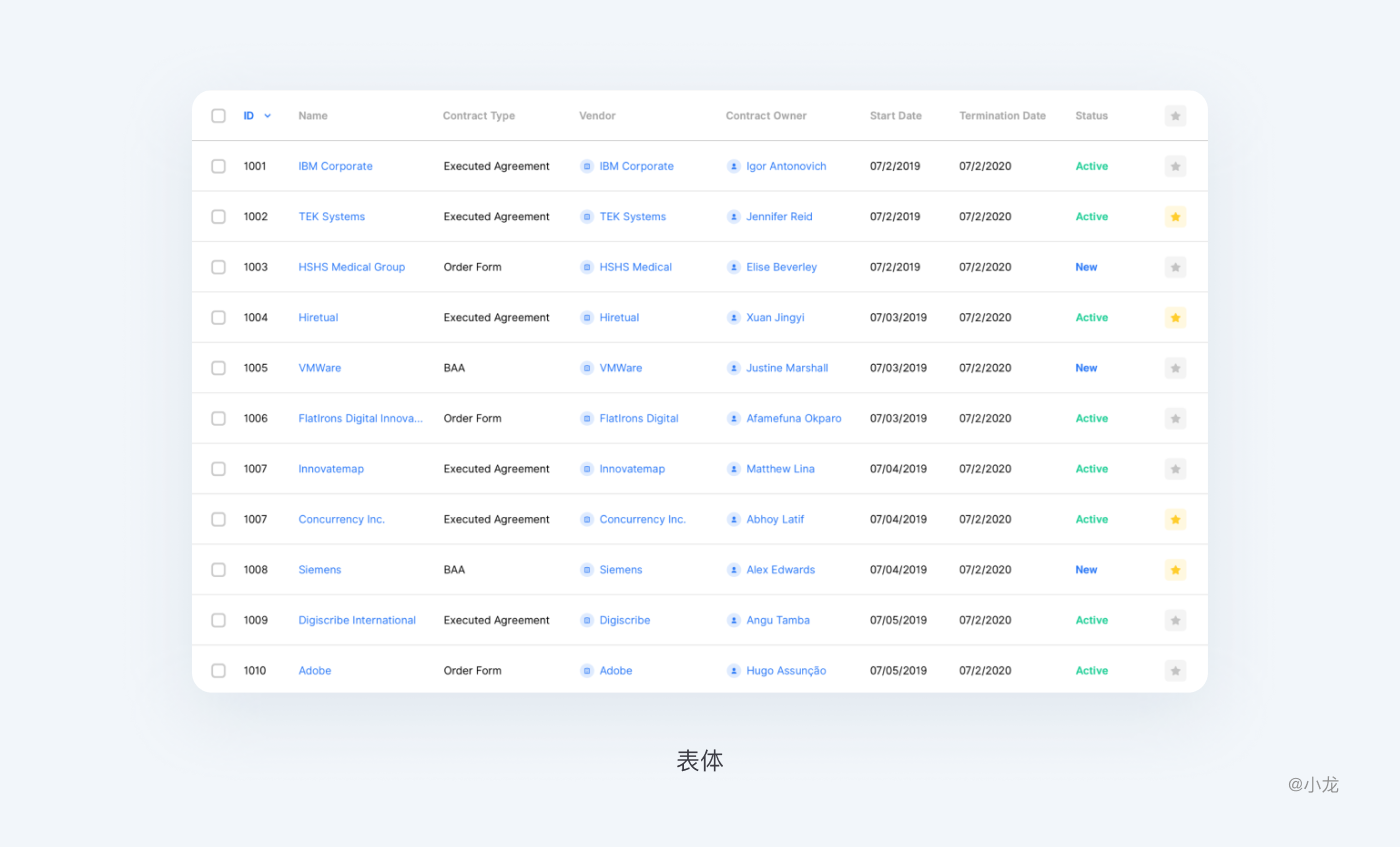Check the checkbox for Concurrency Inc. row
Image resolution: width=1400 pixels, height=847 pixels.
coord(218,519)
